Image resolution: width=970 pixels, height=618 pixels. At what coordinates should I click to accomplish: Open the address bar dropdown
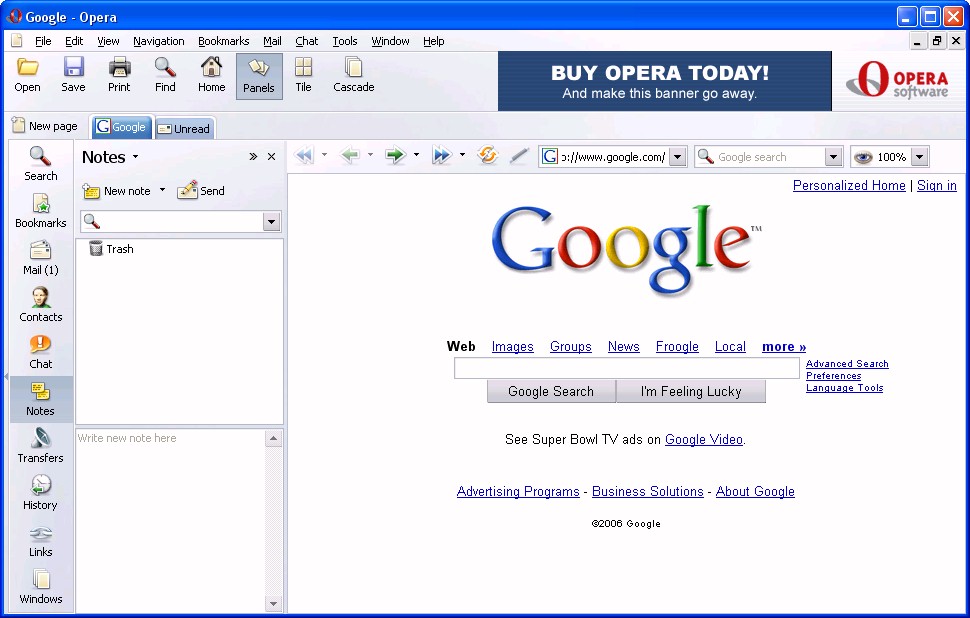coord(677,157)
